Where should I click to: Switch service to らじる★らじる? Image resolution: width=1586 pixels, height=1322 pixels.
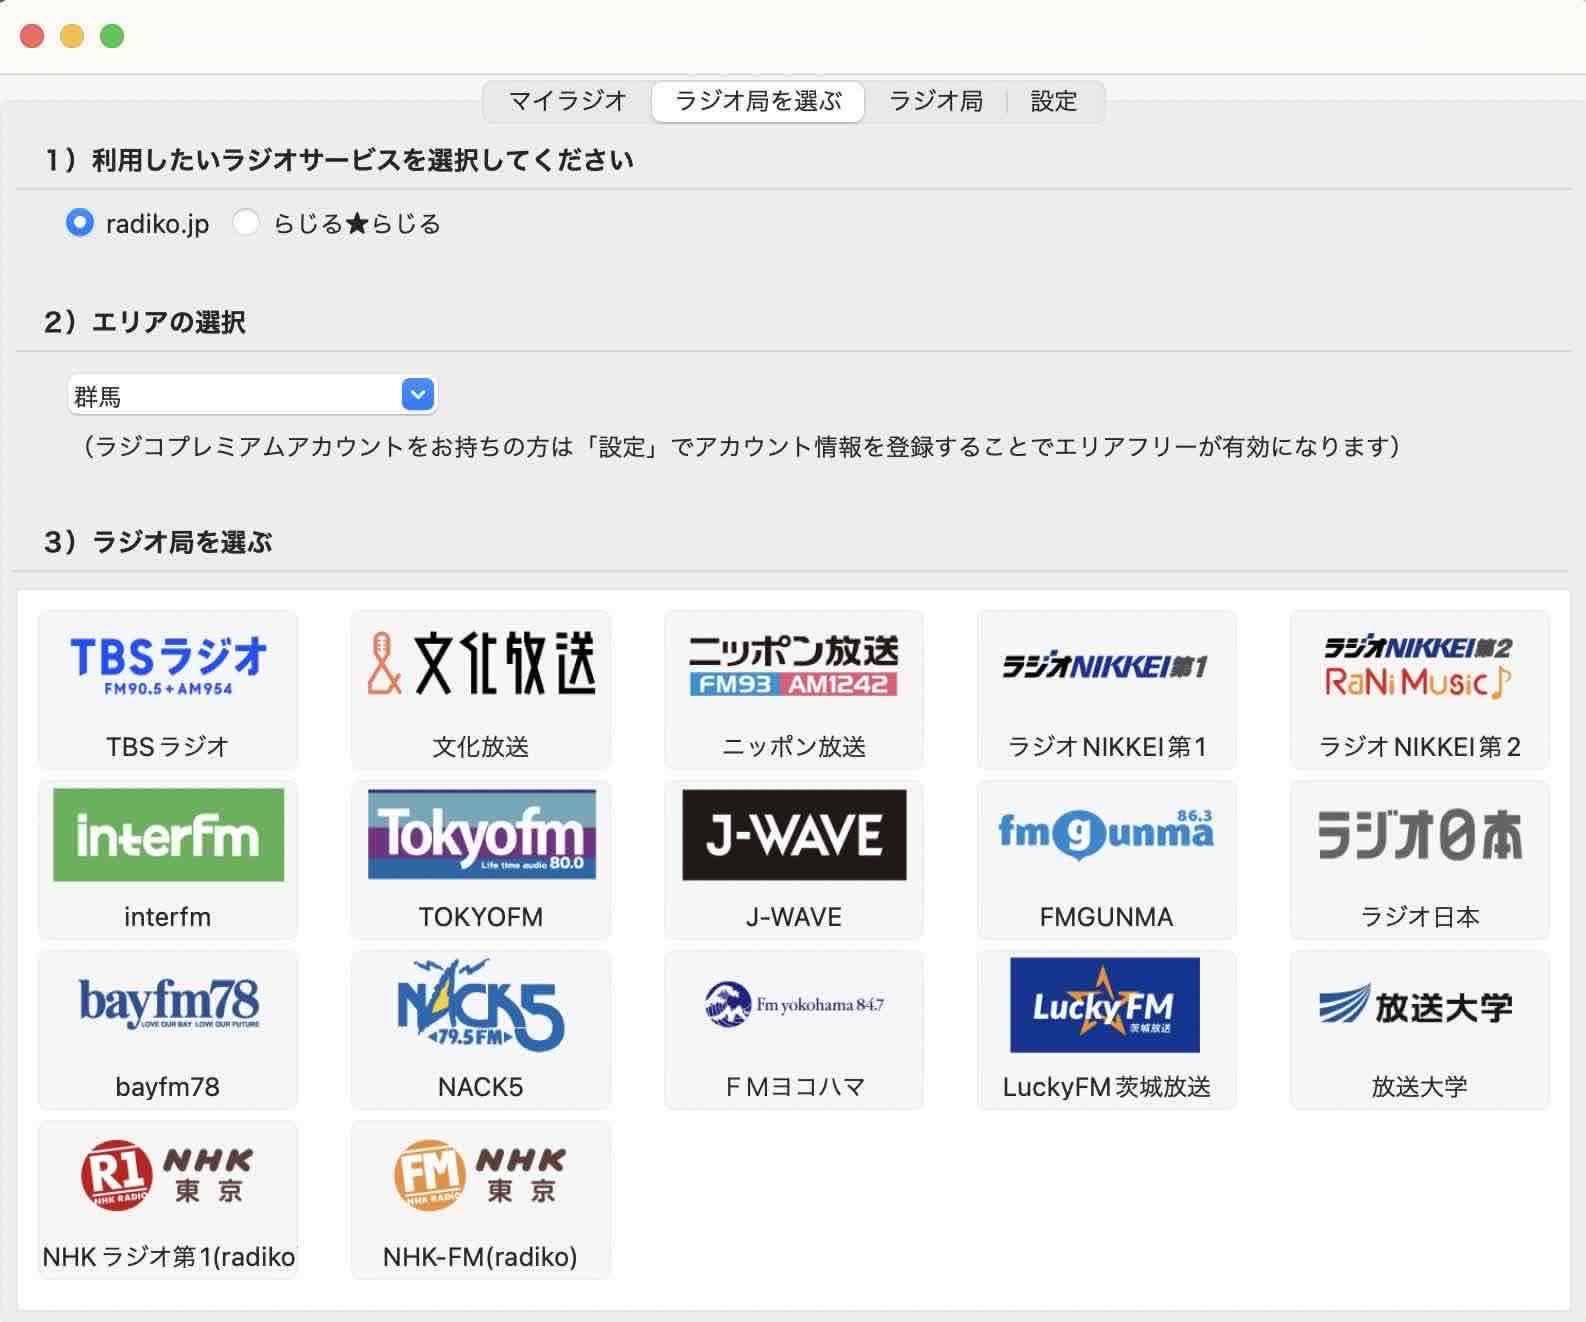(246, 223)
